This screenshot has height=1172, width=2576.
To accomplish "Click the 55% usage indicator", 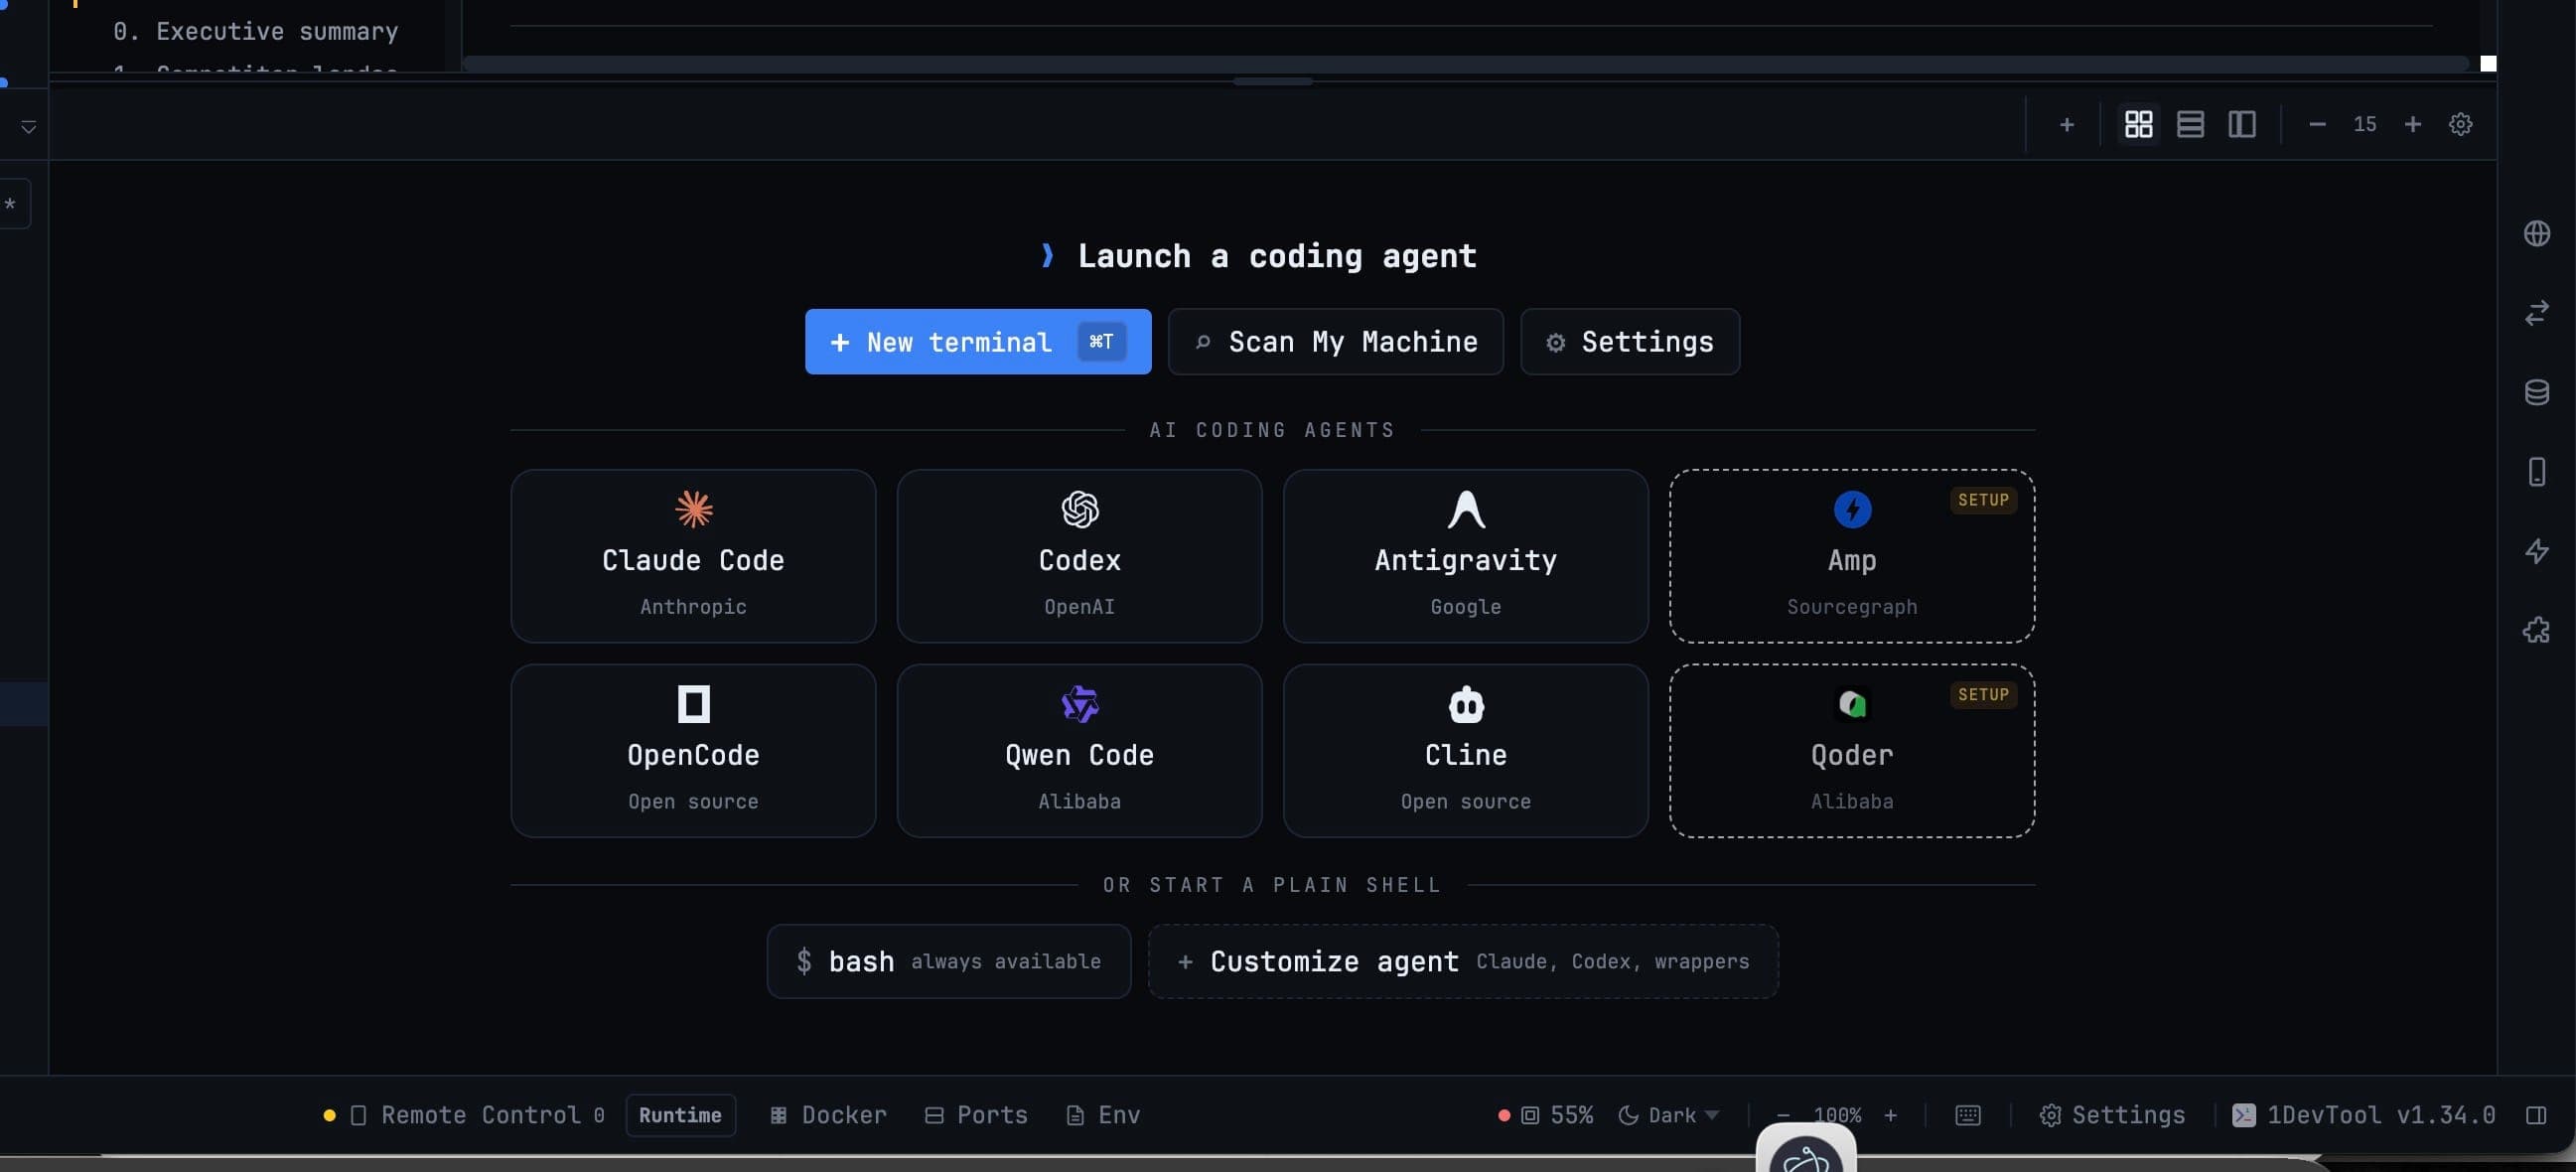I will (1546, 1115).
